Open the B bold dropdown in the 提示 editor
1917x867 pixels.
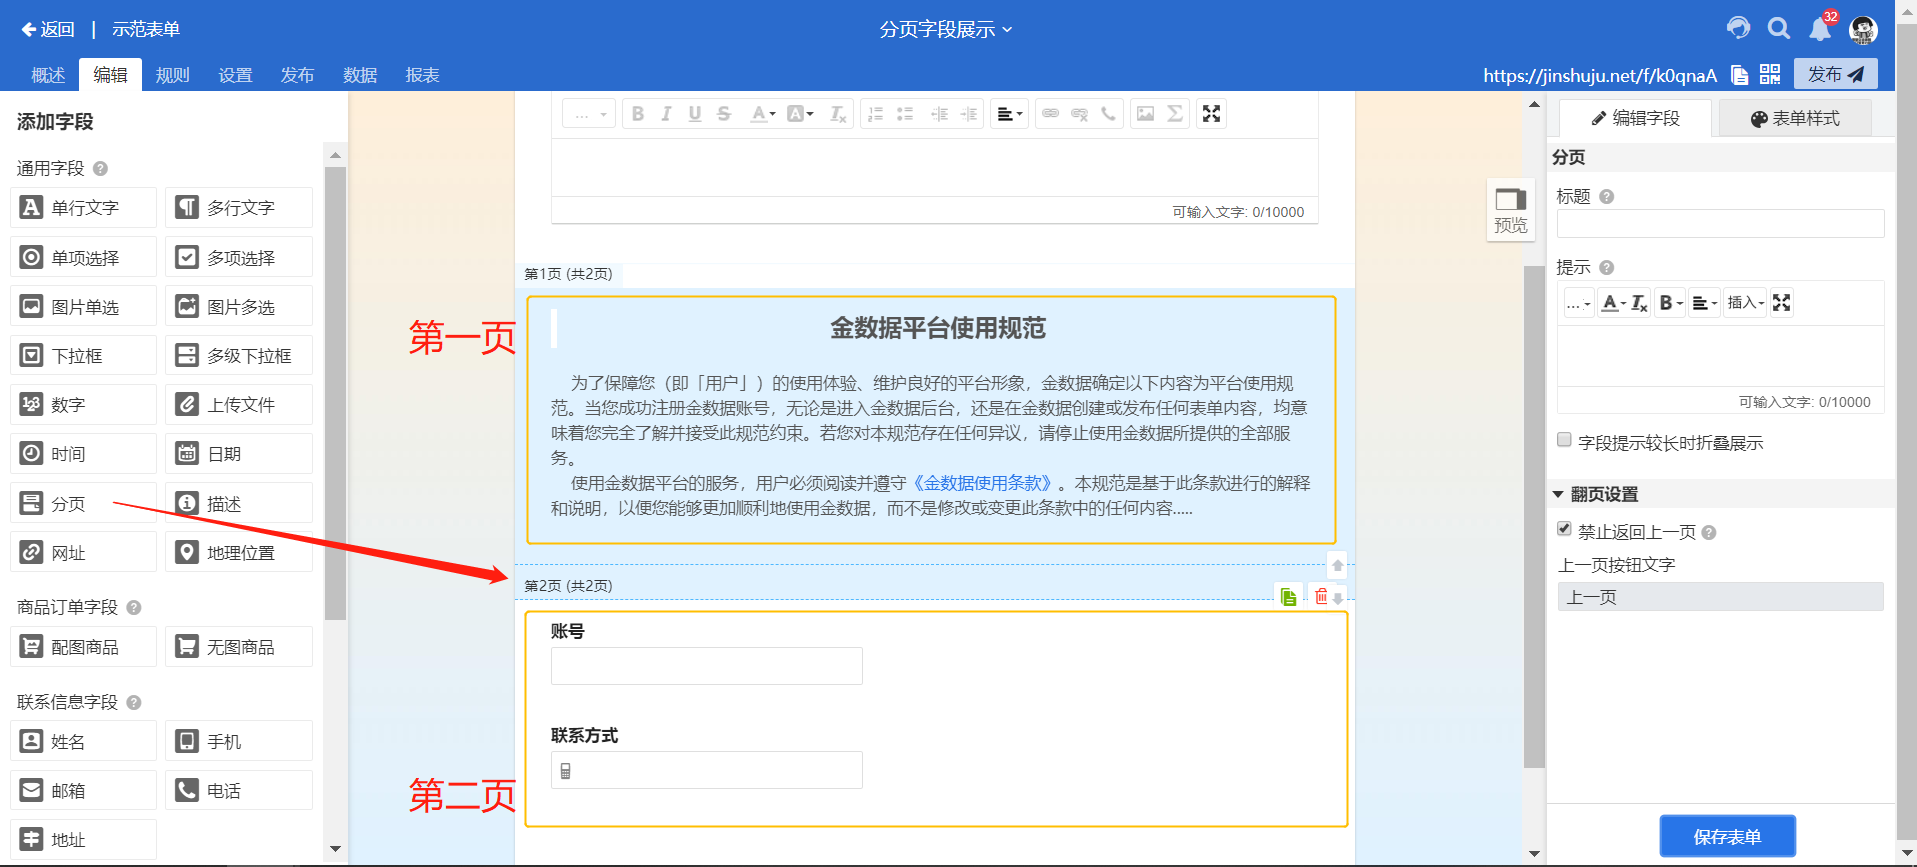1671,303
